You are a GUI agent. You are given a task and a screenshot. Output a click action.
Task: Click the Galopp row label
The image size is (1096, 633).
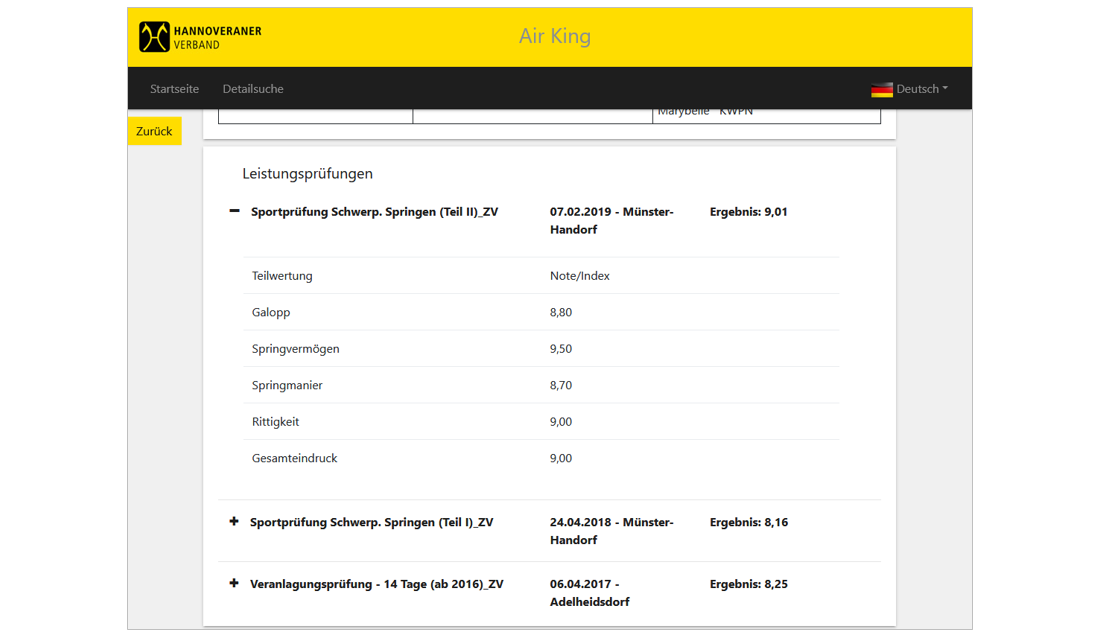(271, 312)
